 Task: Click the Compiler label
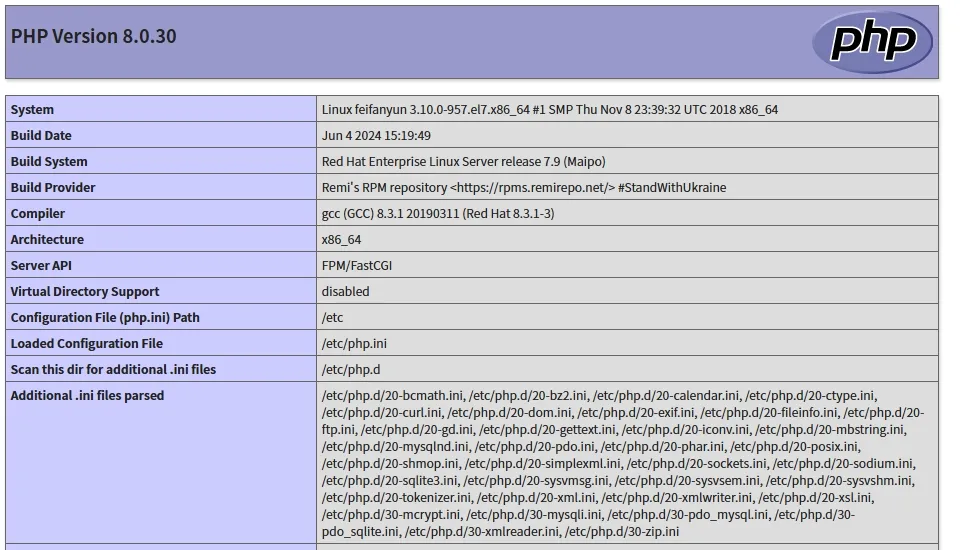(x=37, y=213)
